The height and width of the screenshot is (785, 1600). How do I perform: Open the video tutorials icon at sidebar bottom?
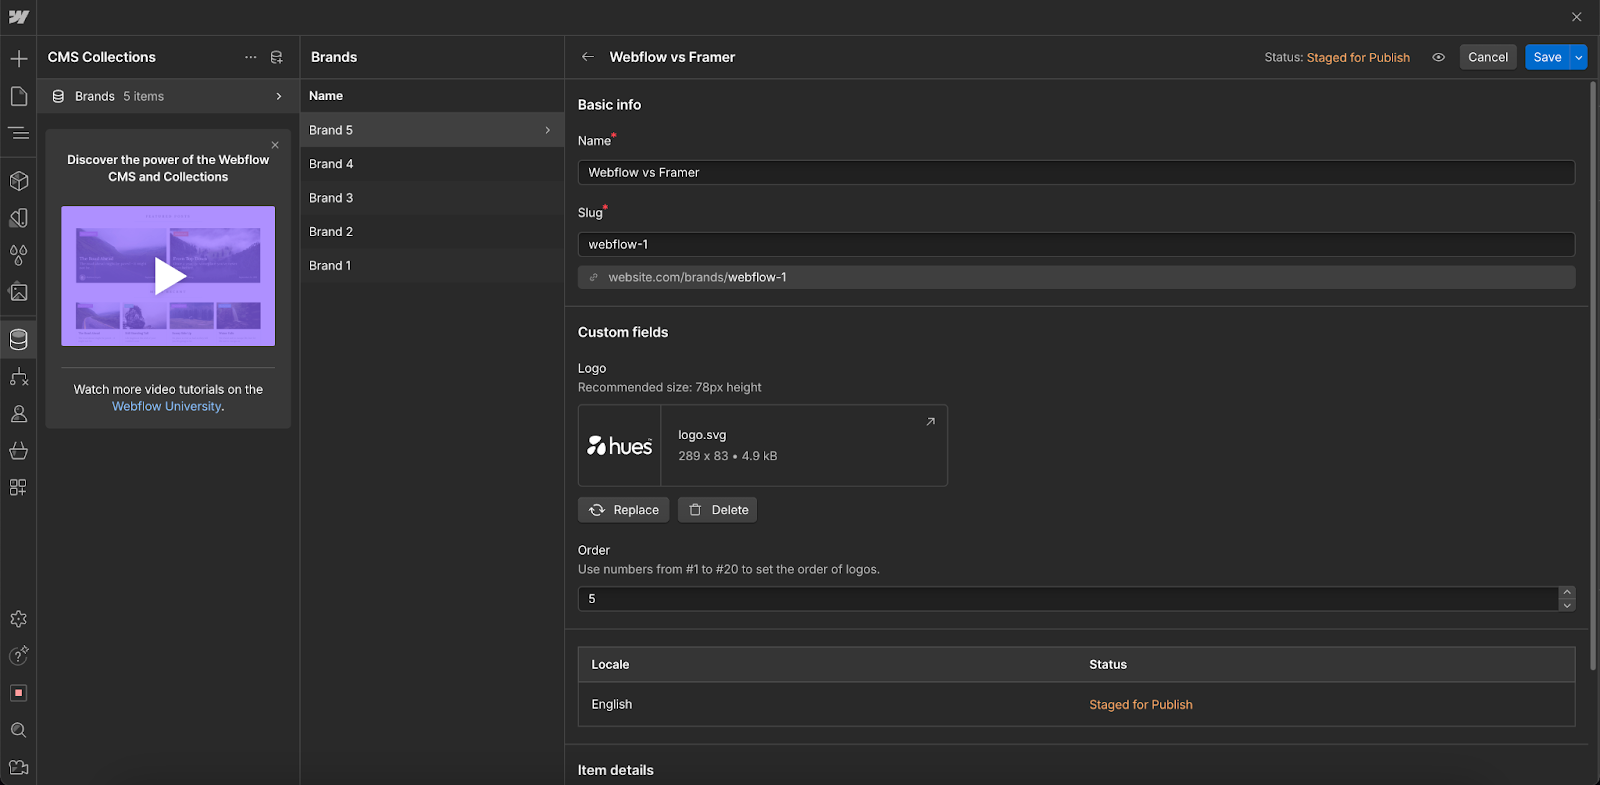click(18, 767)
